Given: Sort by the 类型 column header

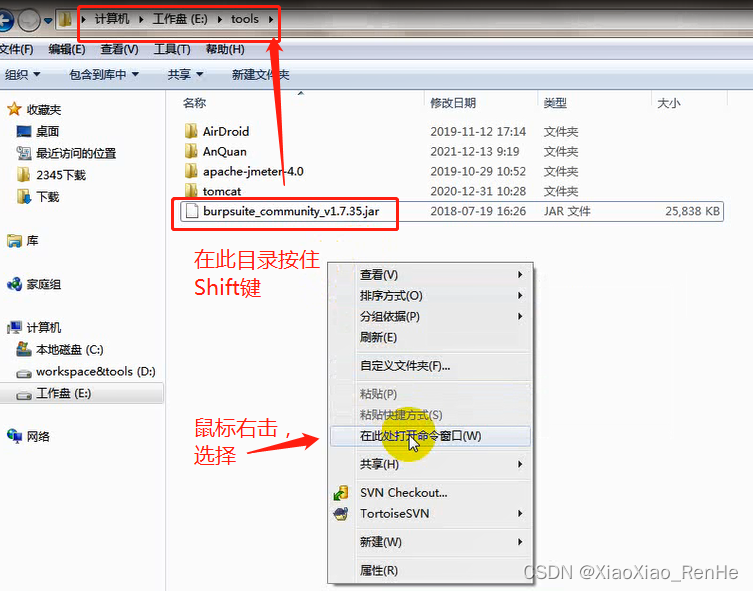Looking at the screenshot, I should 555,103.
